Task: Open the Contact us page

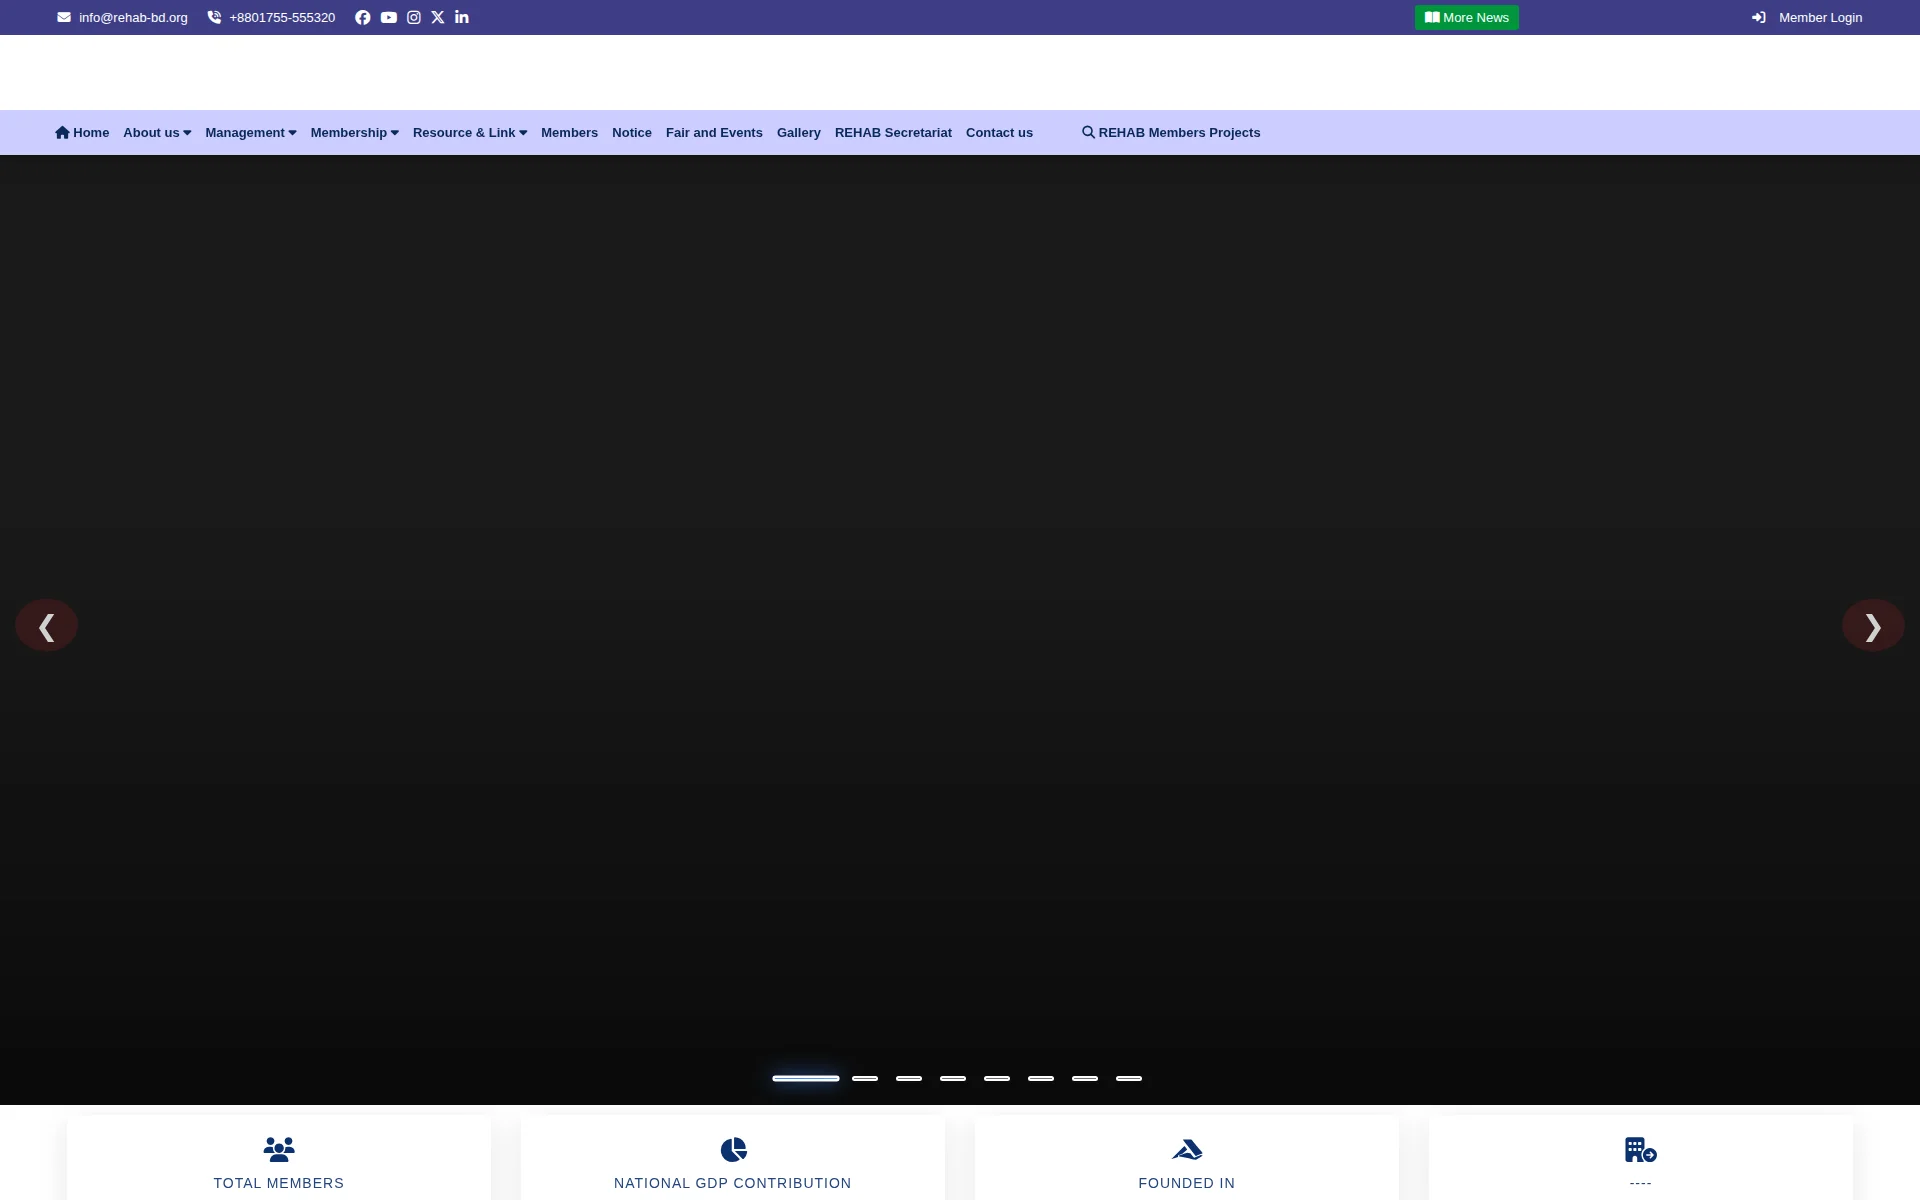Action: point(999,132)
